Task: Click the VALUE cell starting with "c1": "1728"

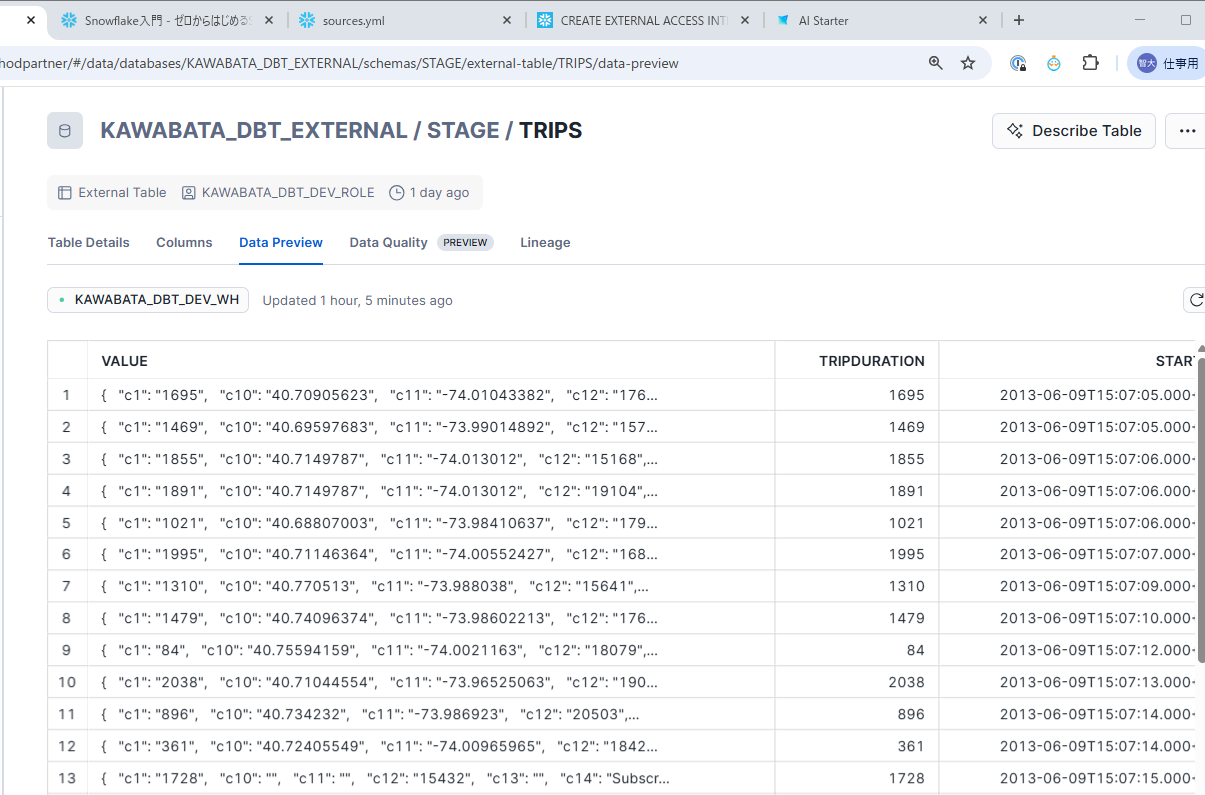Action: point(431,778)
